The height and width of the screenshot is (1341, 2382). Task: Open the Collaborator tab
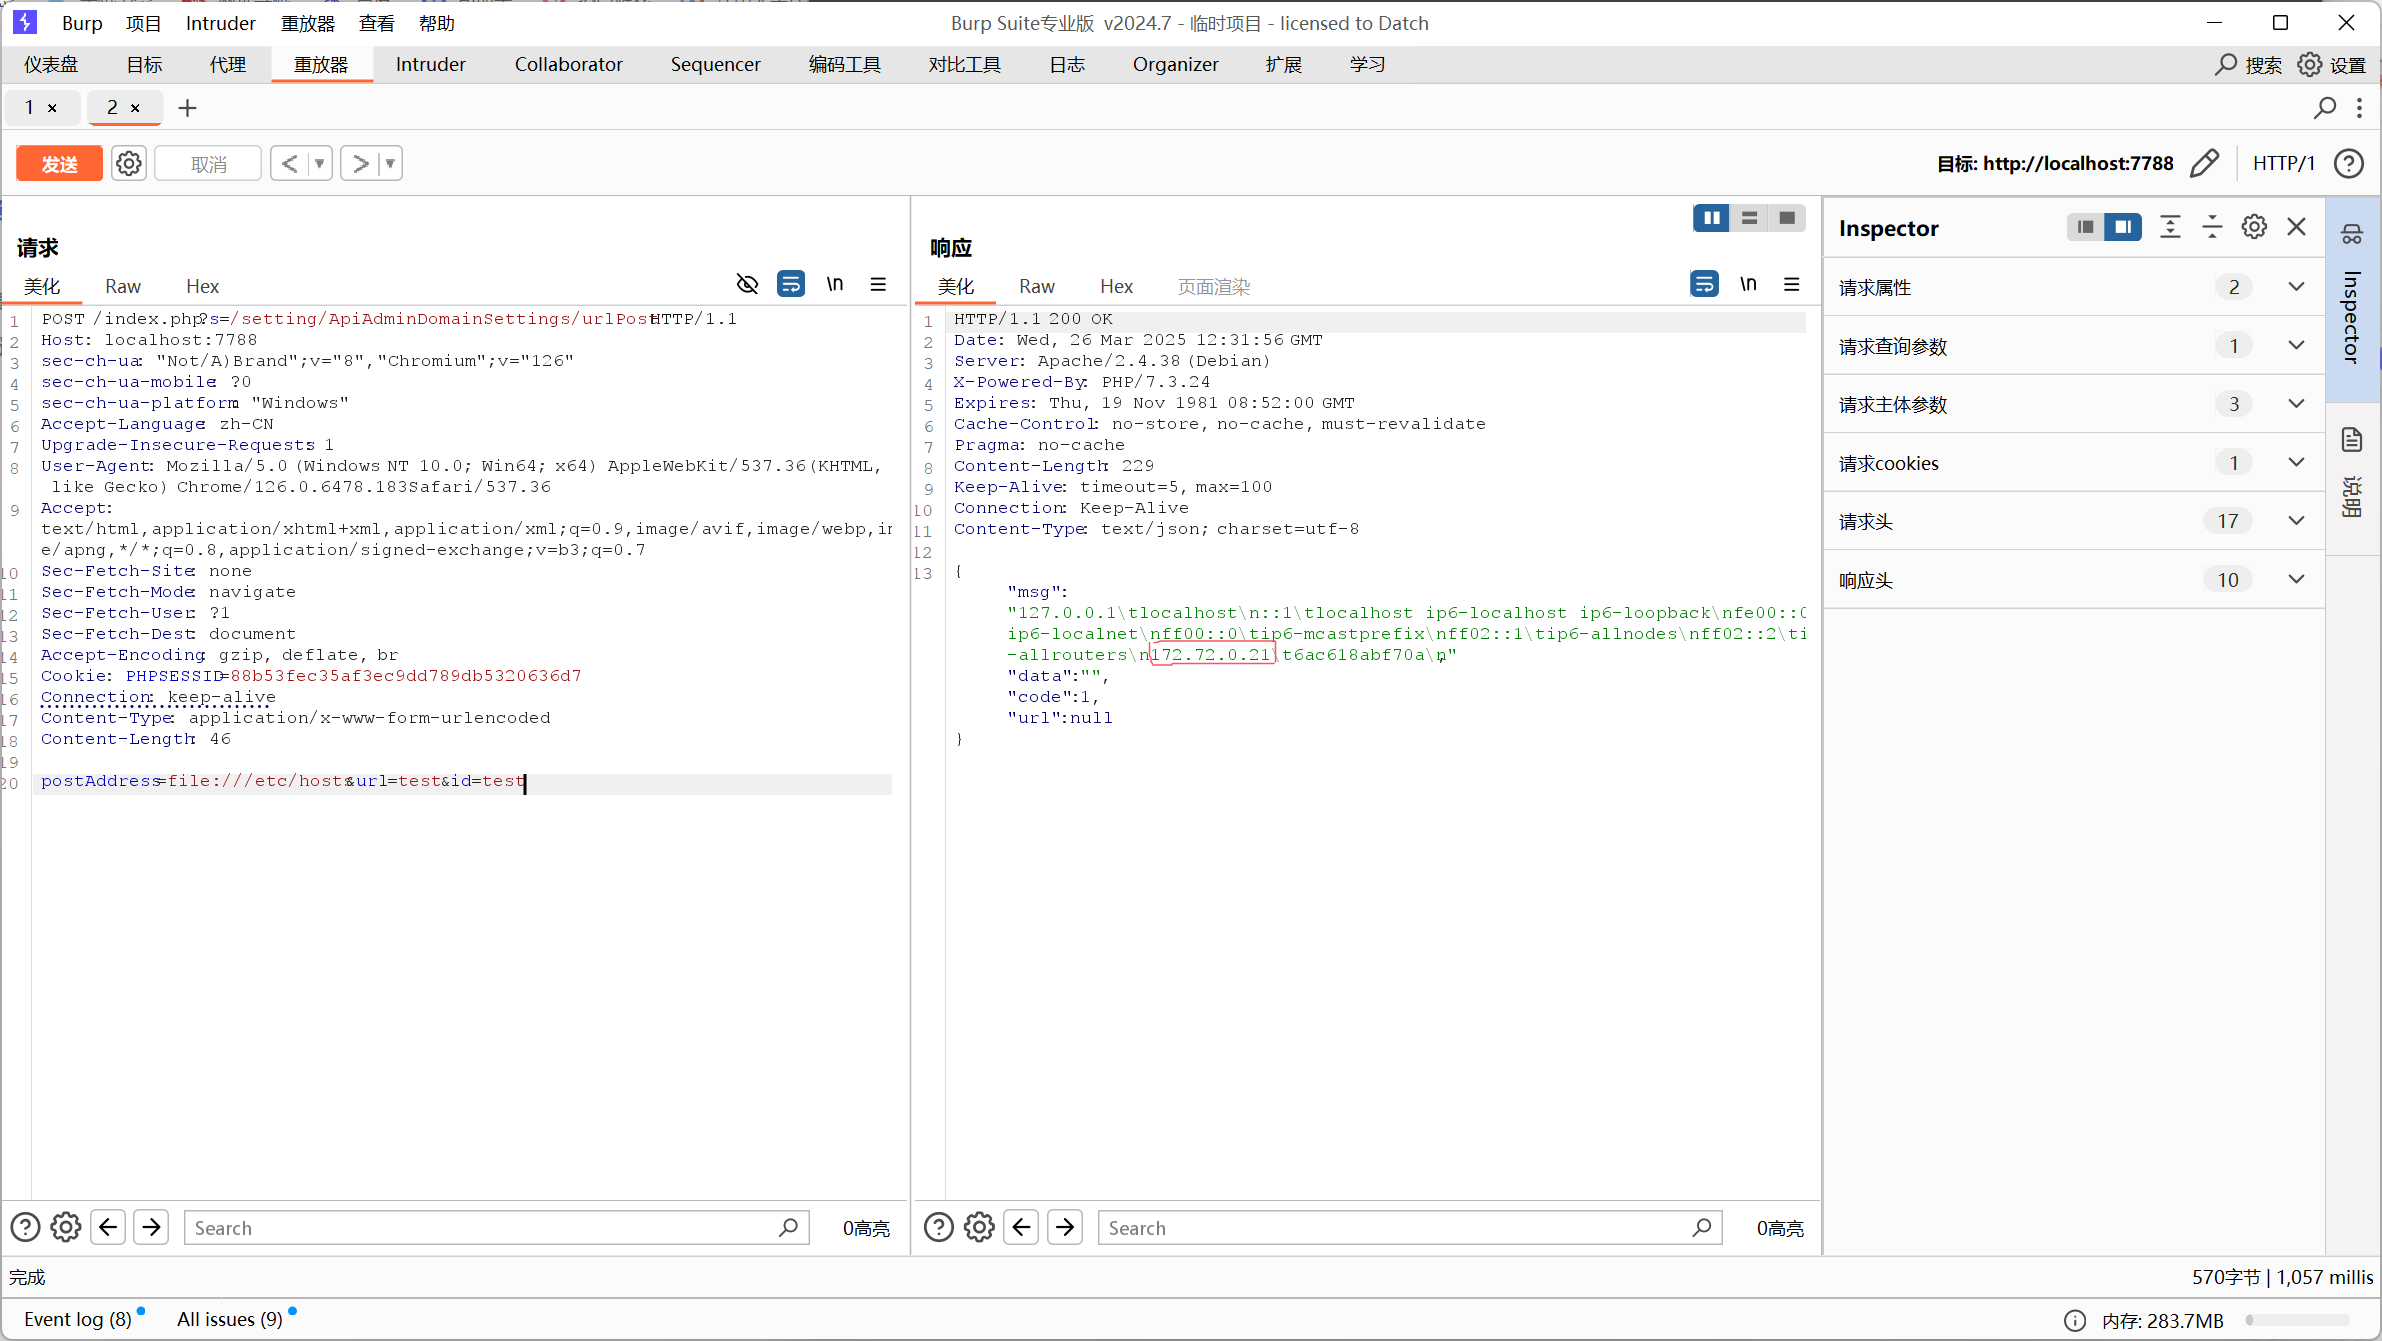568,65
